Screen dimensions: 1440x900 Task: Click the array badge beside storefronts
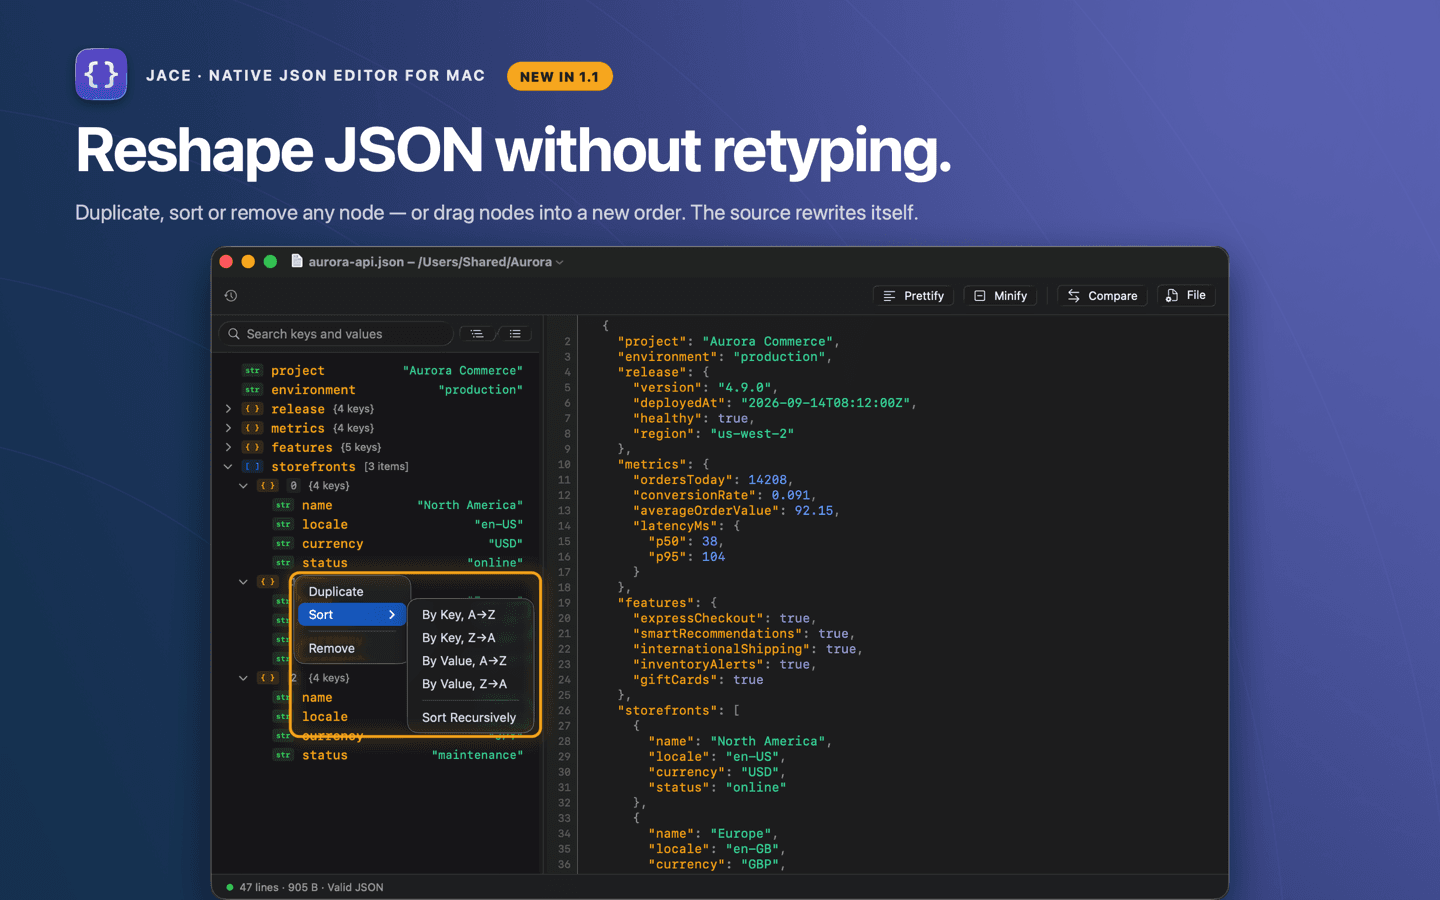pos(253,467)
